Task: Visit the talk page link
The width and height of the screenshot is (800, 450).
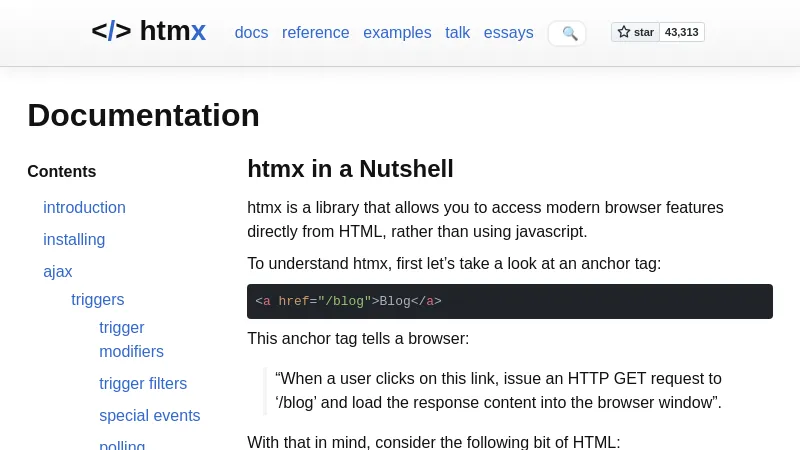Action: click(457, 33)
